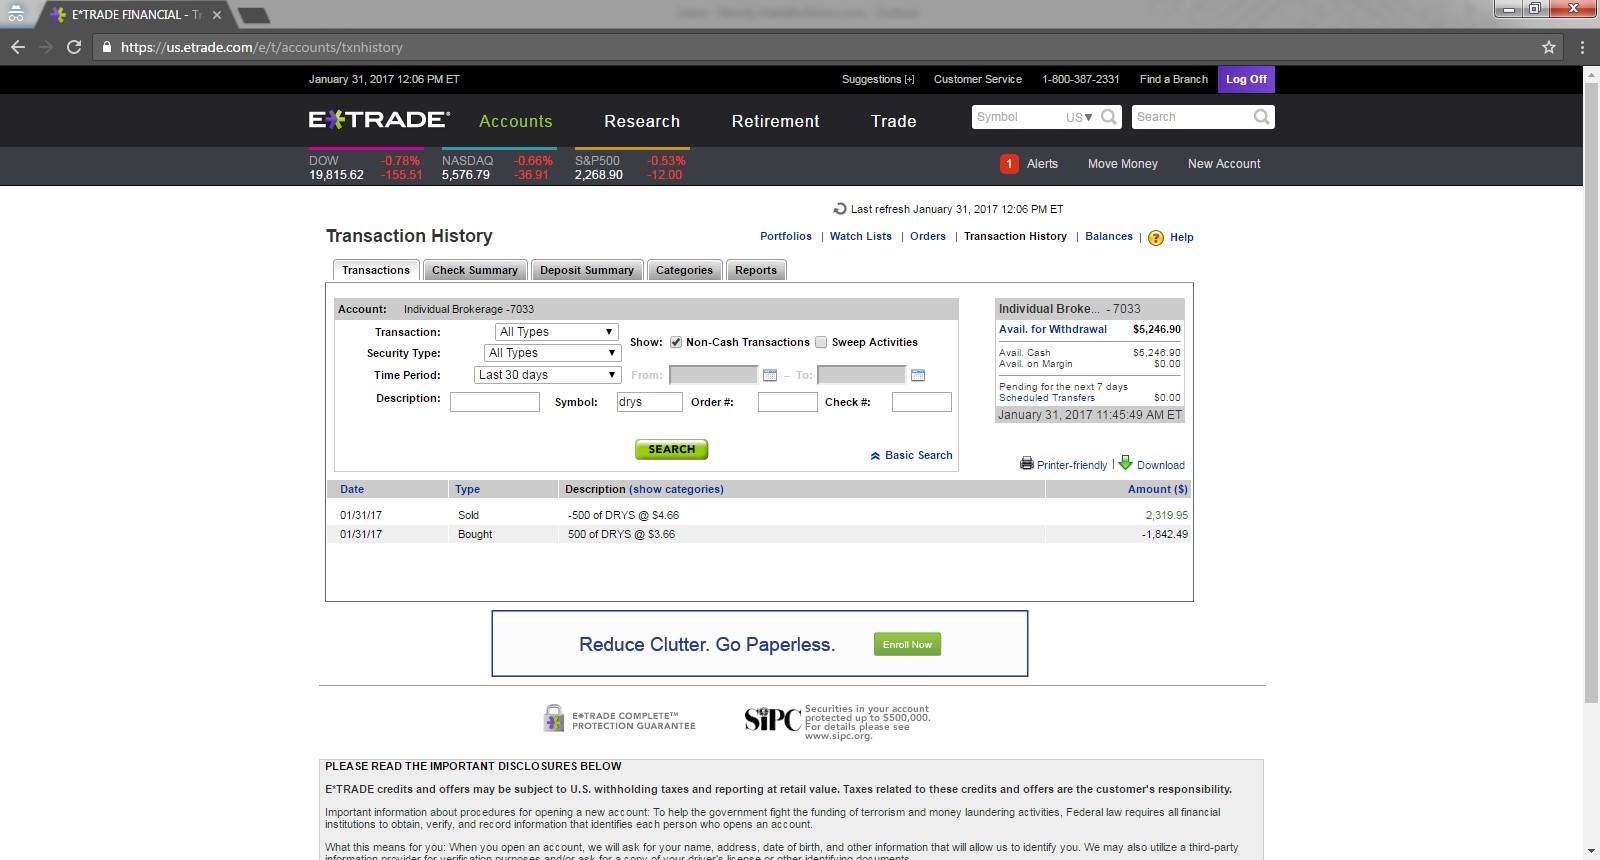Screen dimensions: 1600x860
Task: Click the E*TRADE logo
Action: click(x=379, y=120)
